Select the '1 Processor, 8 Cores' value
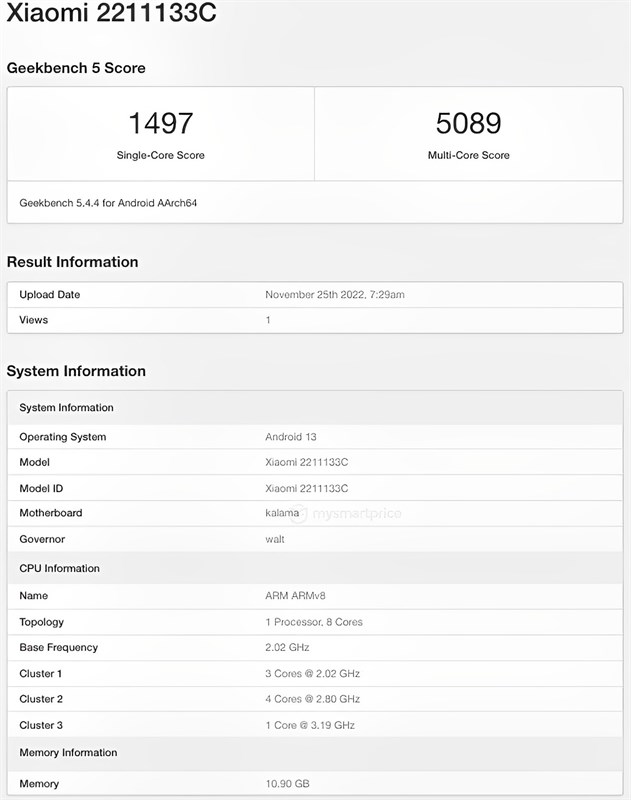 314,622
